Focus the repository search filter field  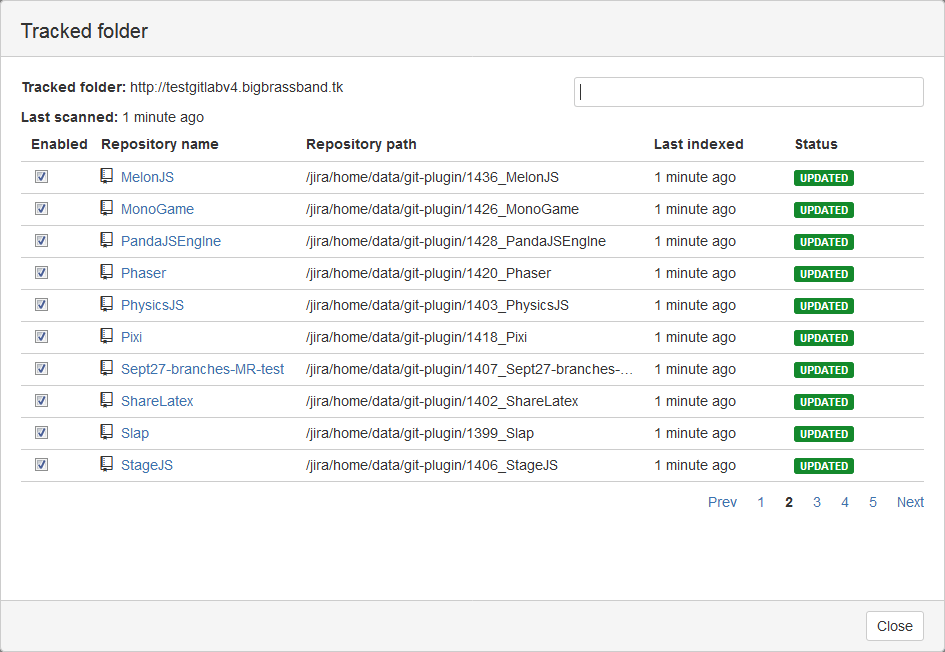point(749,92)
